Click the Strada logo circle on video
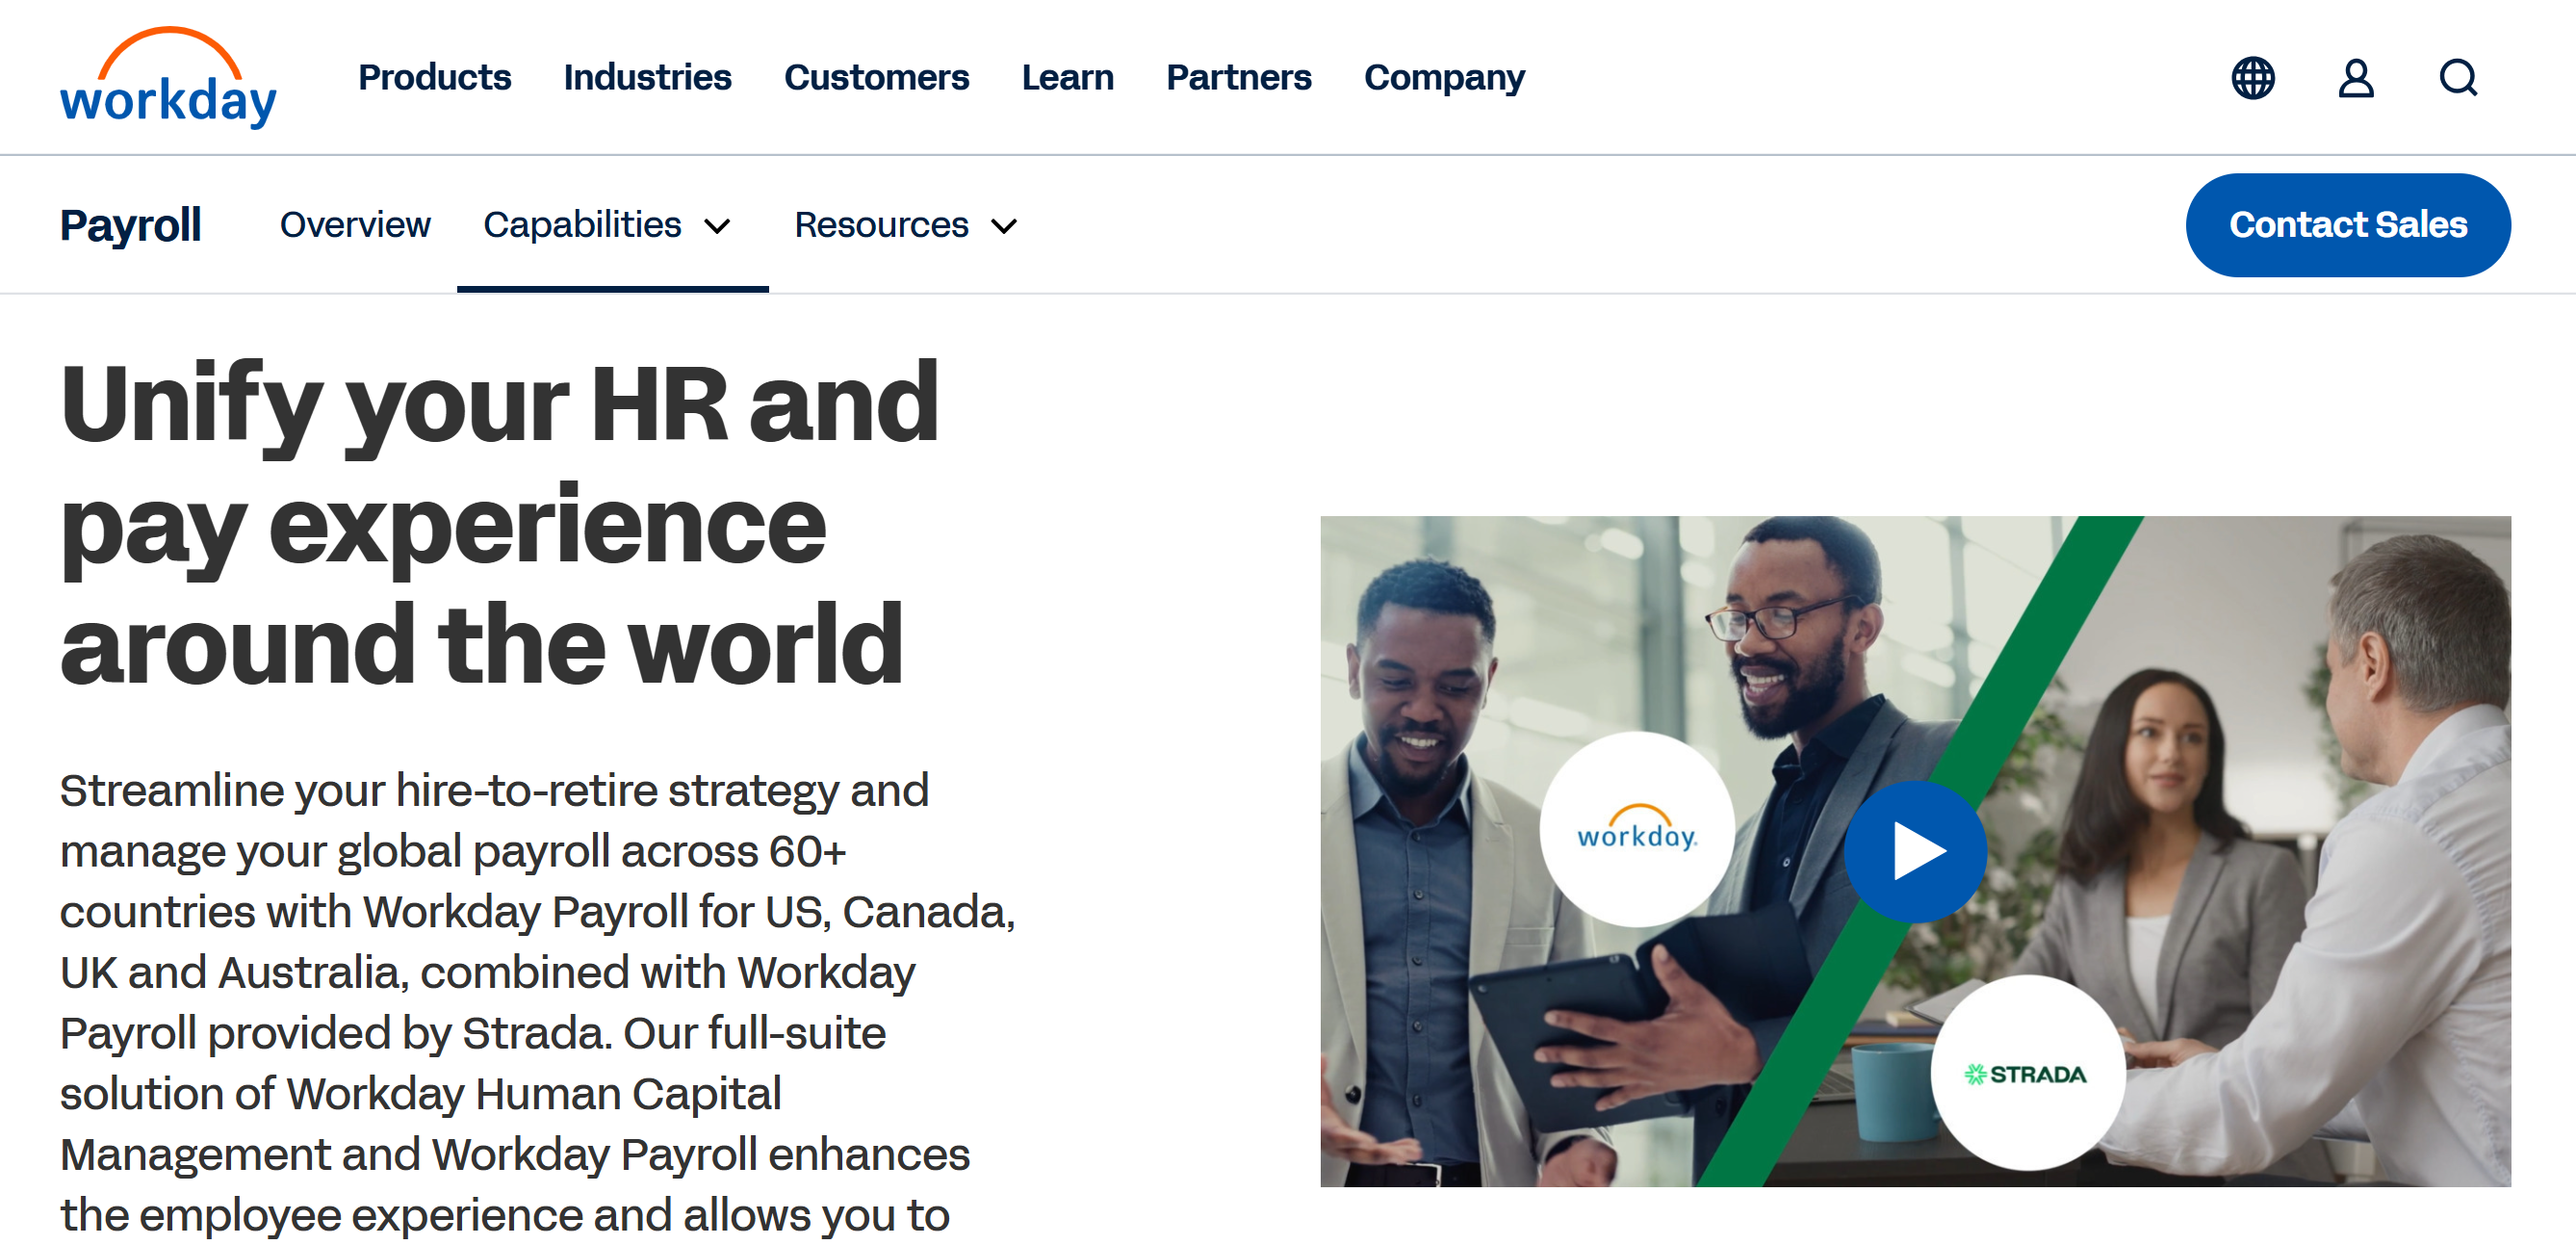Screen dimensions: 2576x1245 (2026, 1073)
